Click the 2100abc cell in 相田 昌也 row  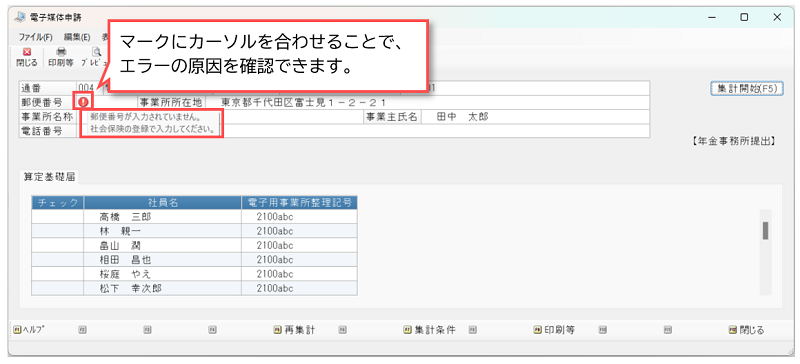(x=299, y=259)
